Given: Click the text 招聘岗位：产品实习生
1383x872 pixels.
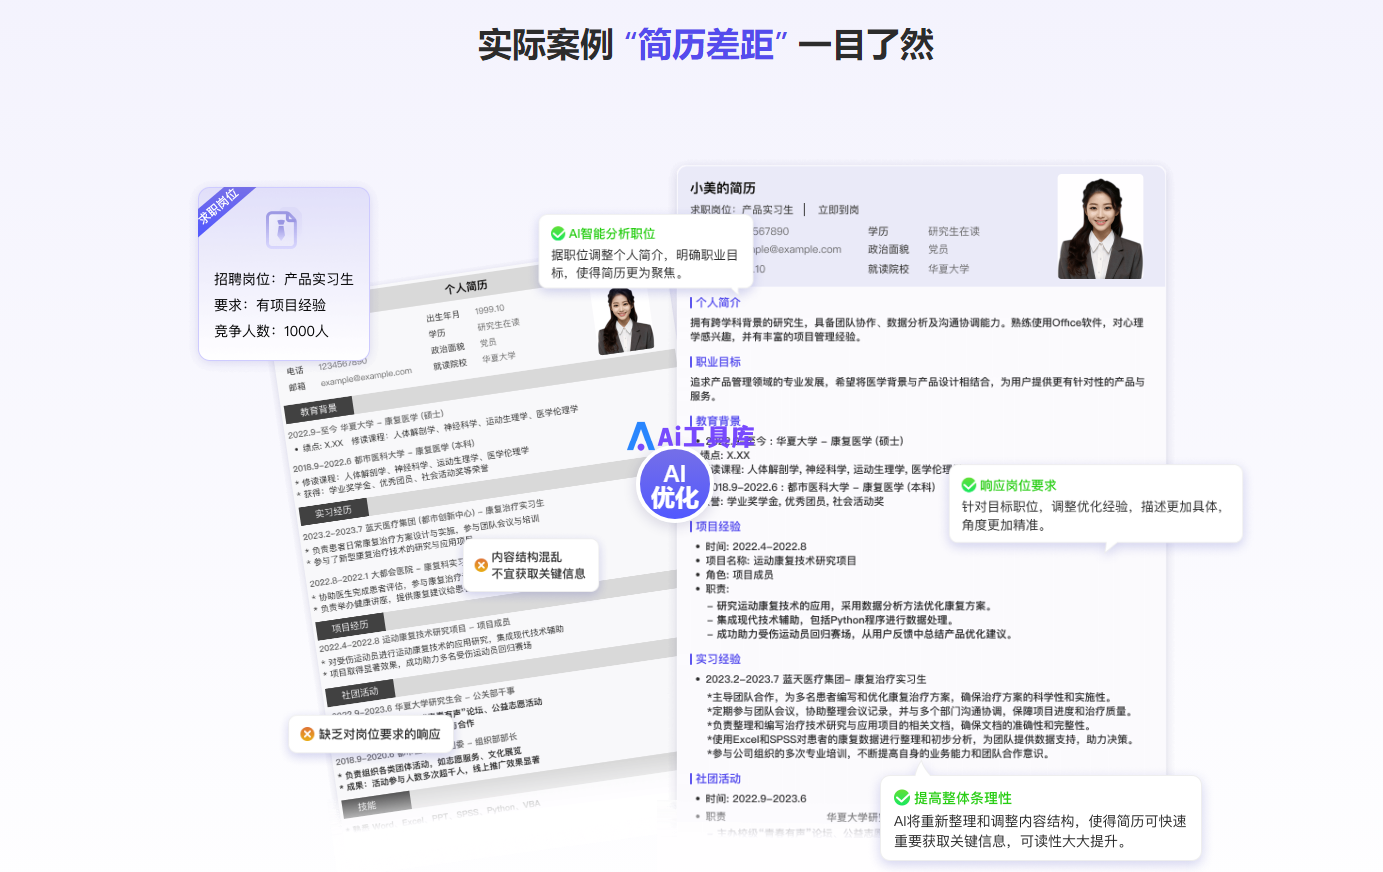Looking at the screenshot, I should [x=284, y=279].
